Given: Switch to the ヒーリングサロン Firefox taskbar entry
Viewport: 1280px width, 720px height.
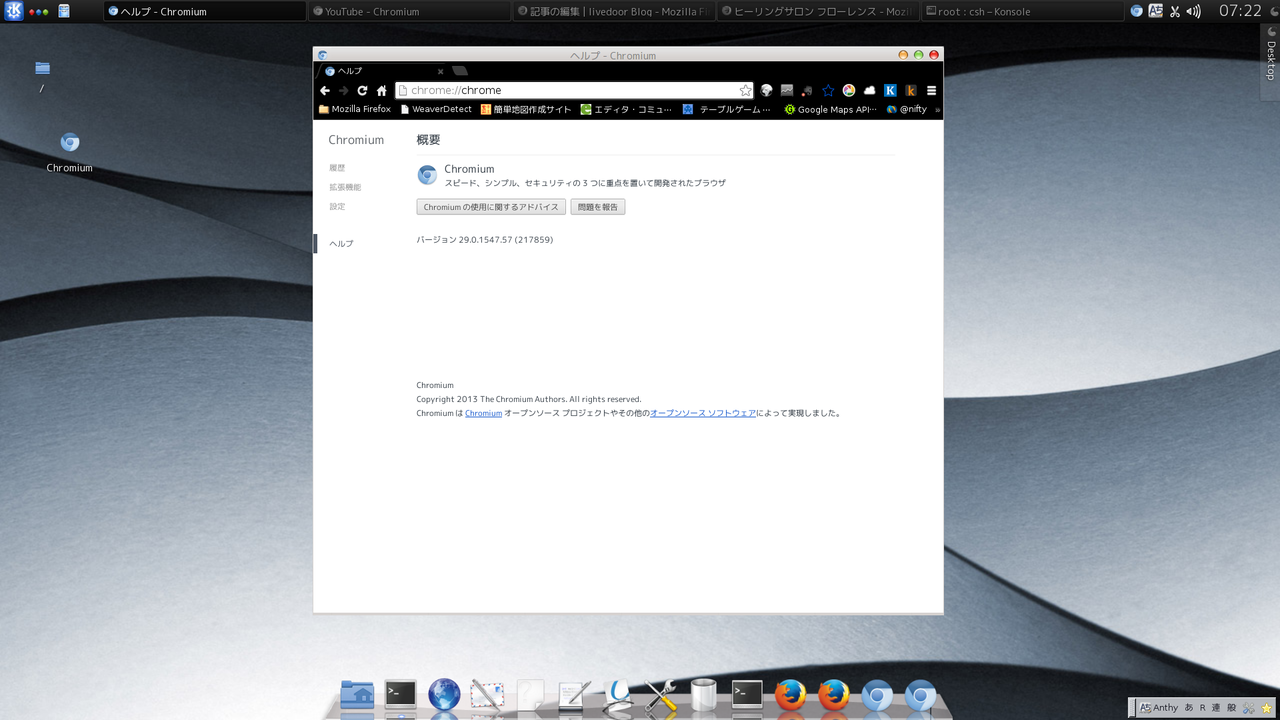Looking at the screenshot, I should coord(817,12).
